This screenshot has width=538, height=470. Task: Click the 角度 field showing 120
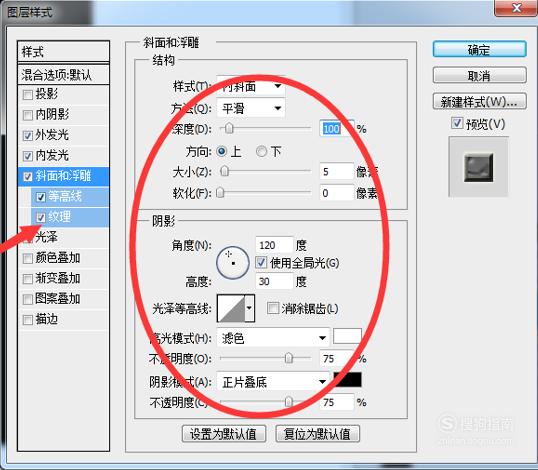click(x=275, y=245)
